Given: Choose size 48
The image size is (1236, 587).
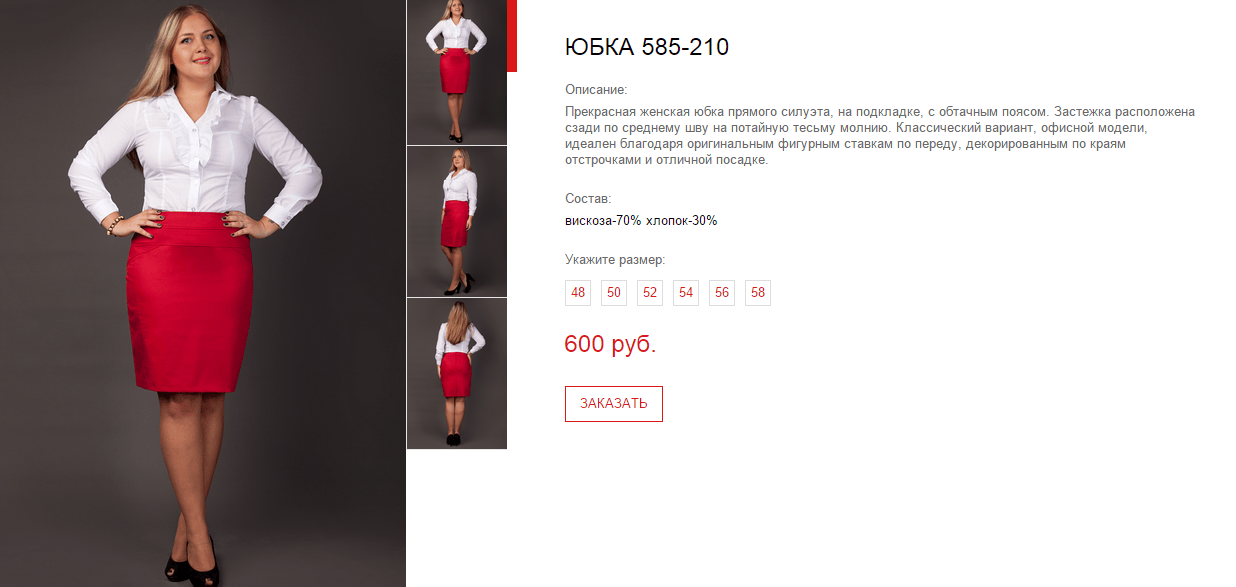Looking at the screenshot, I should coord(578,293).
